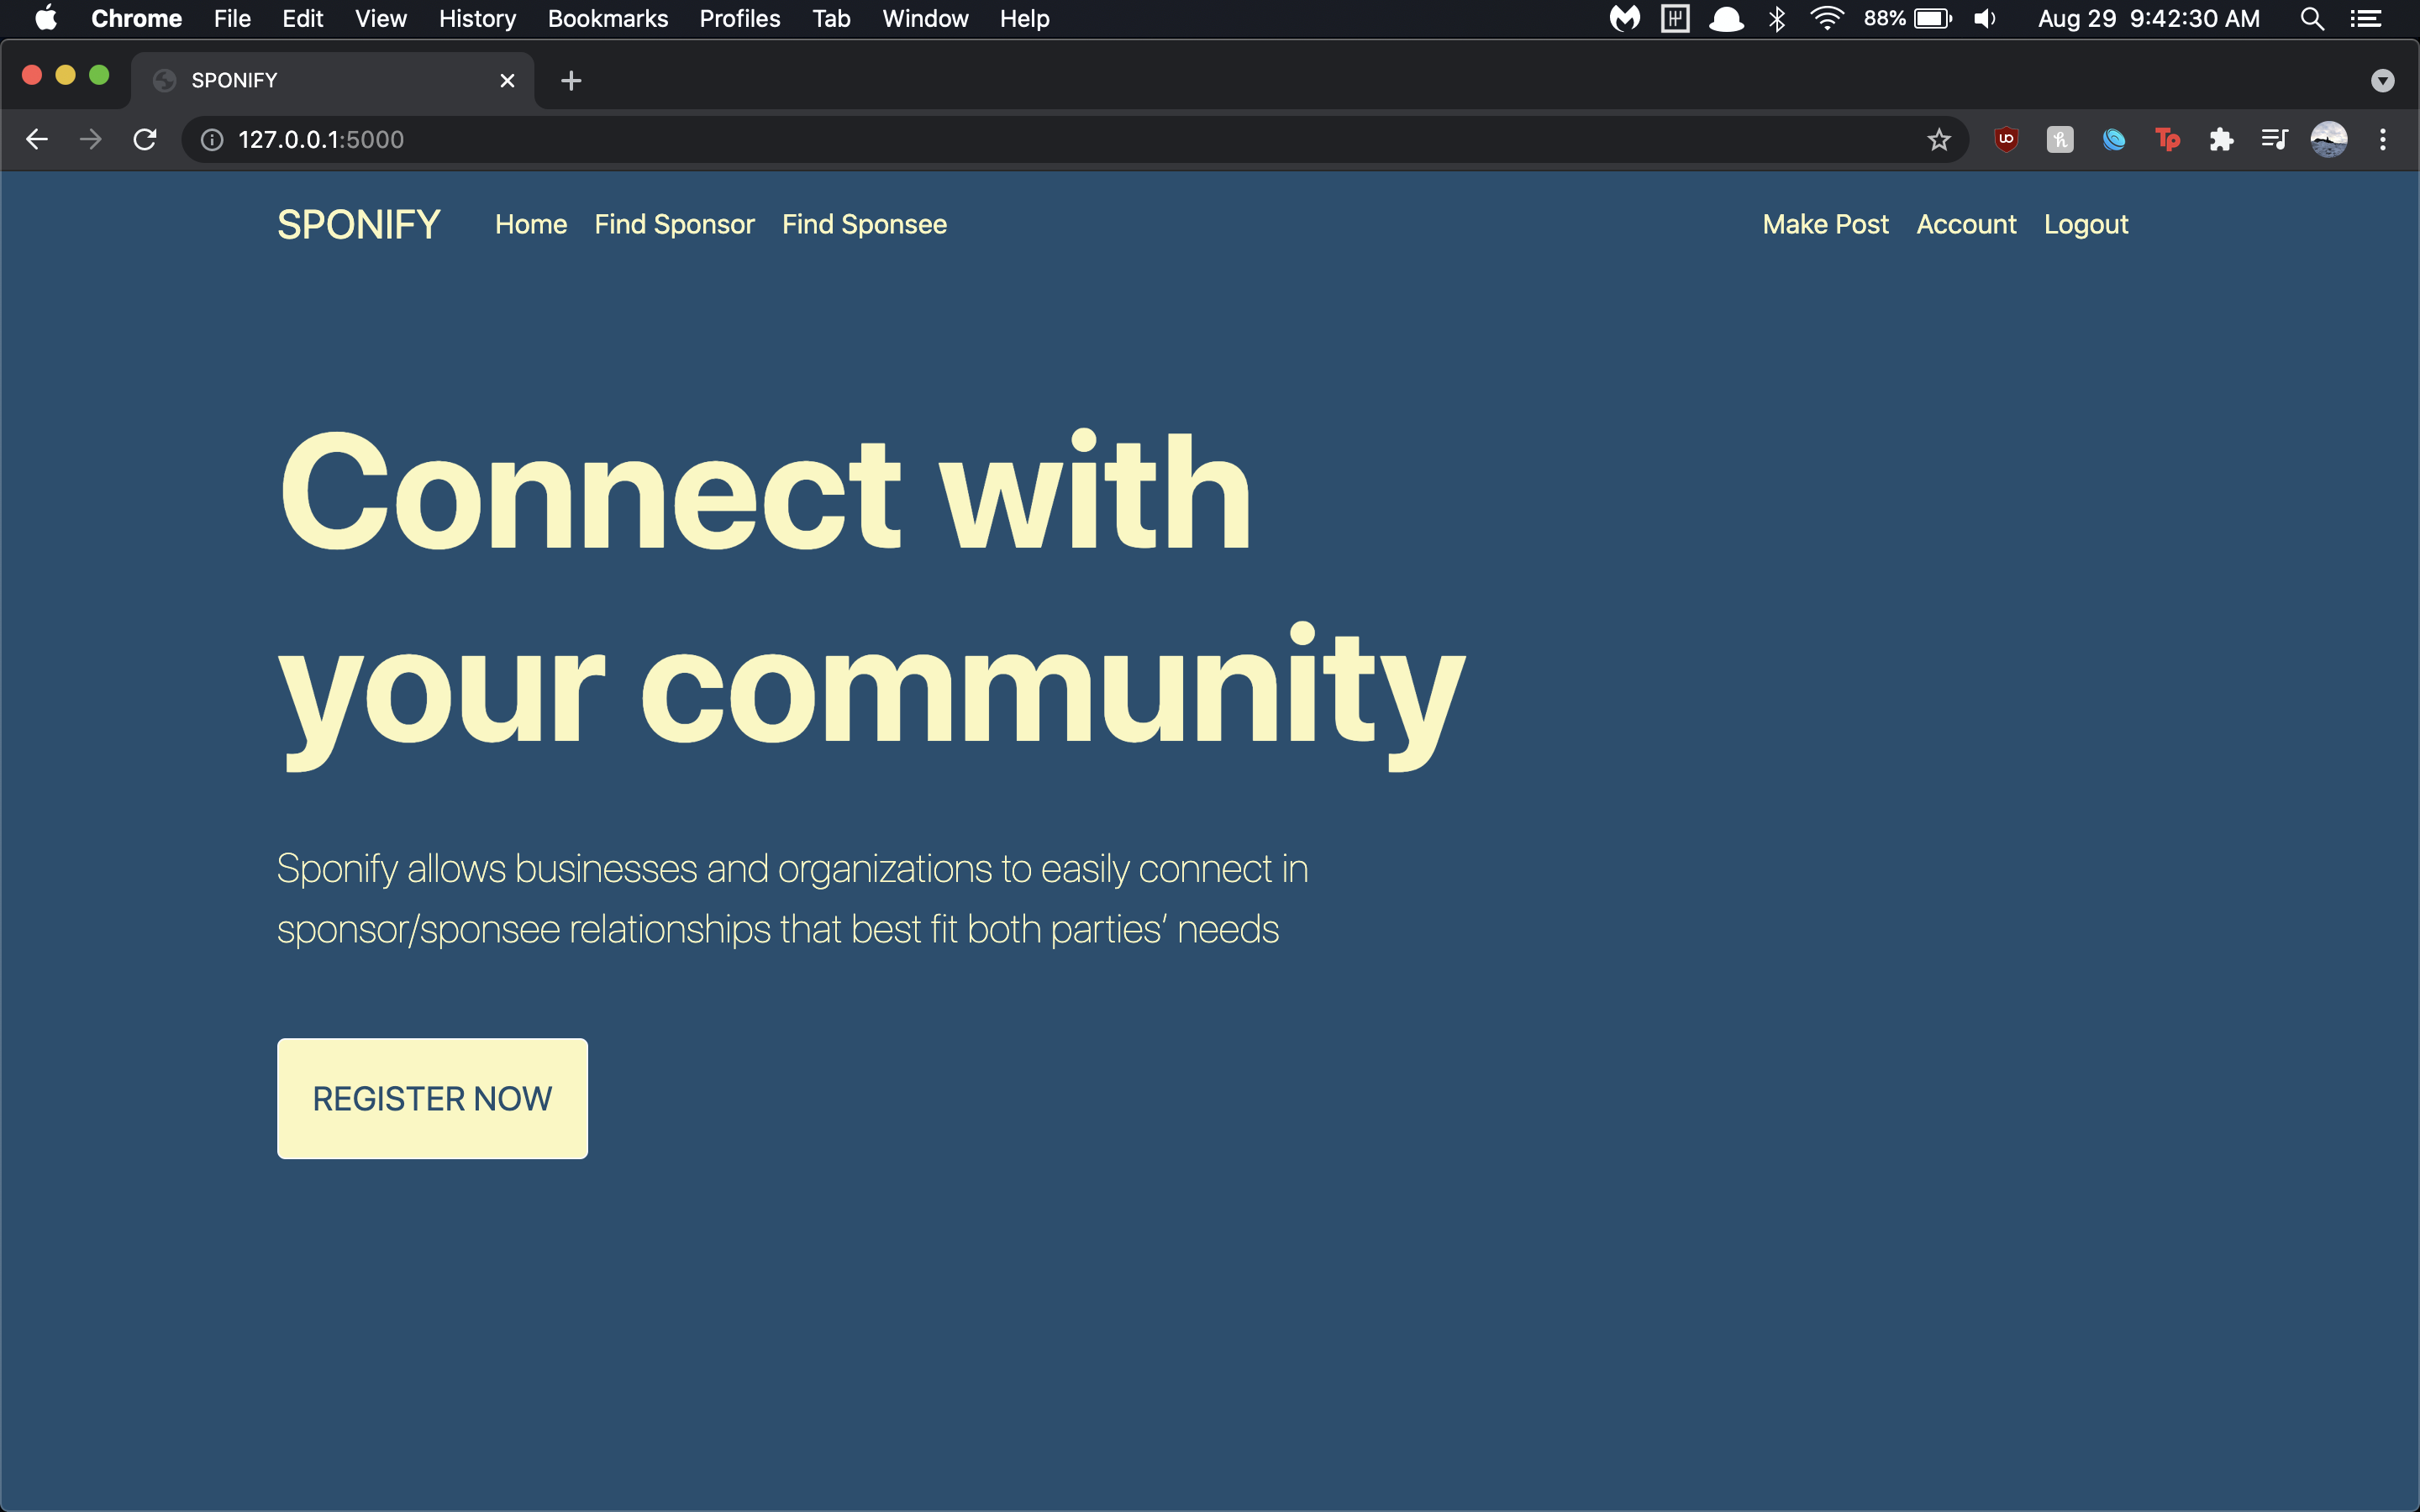This screenshot has height=1512, width=2420.
Task: Open the Extensions puzzle piece icon
Action: 2221,139
